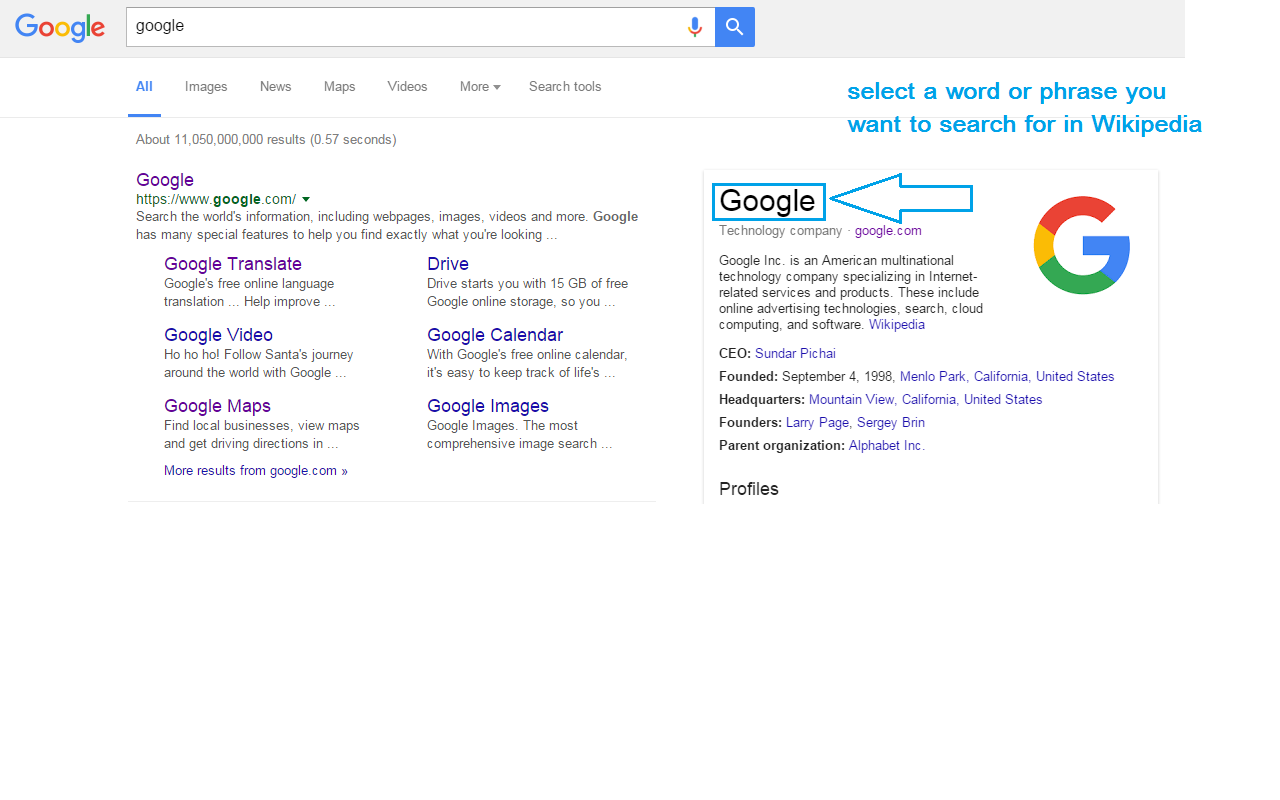Open the Google Video sitelink
This screenshot has height=800, width=1280.
218,335
